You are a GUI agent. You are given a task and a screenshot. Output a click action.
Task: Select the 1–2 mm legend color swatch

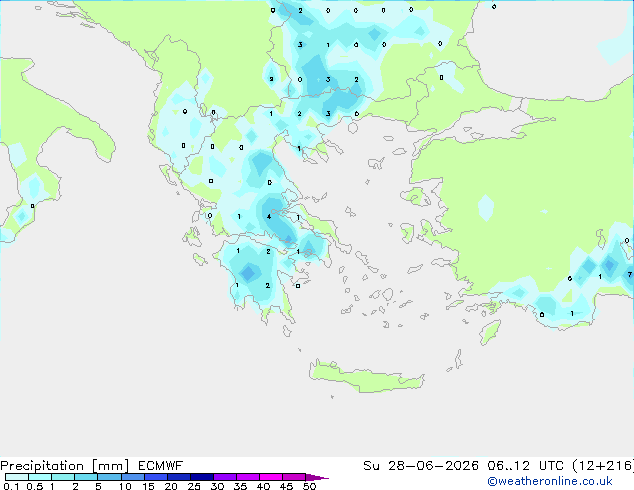tap(63, 477)
